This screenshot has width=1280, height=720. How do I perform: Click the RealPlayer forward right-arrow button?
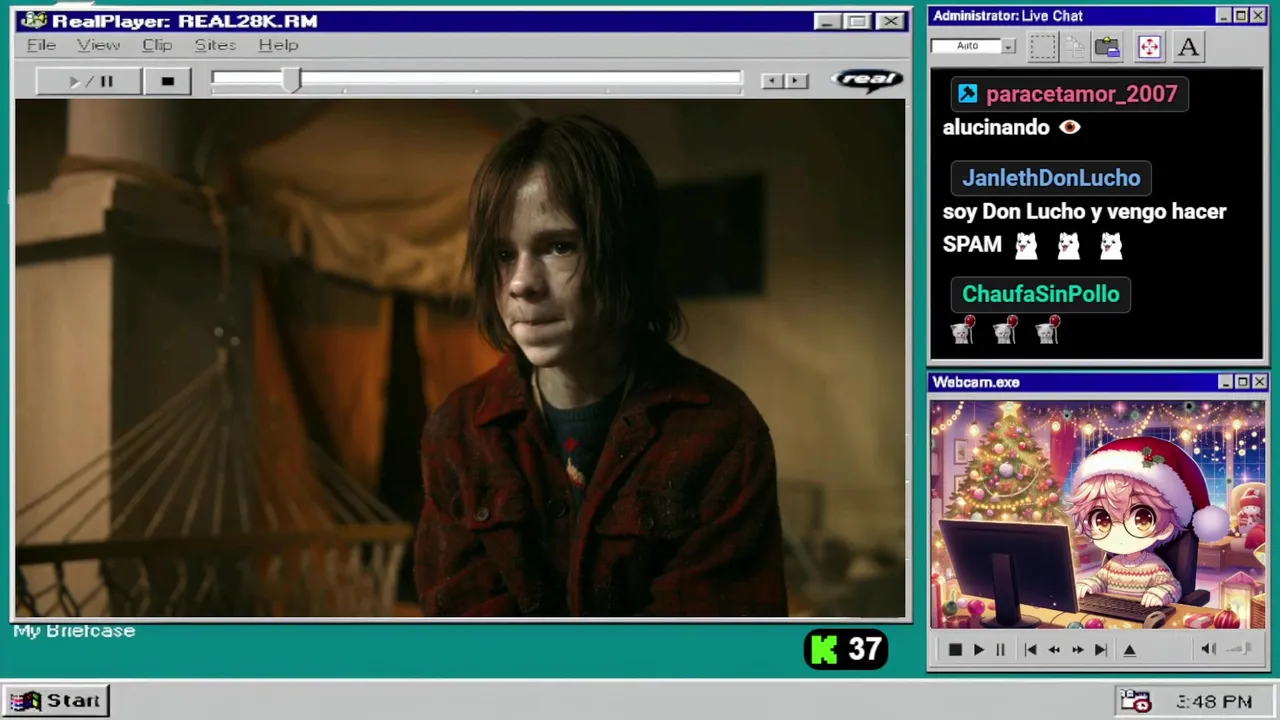796,81
